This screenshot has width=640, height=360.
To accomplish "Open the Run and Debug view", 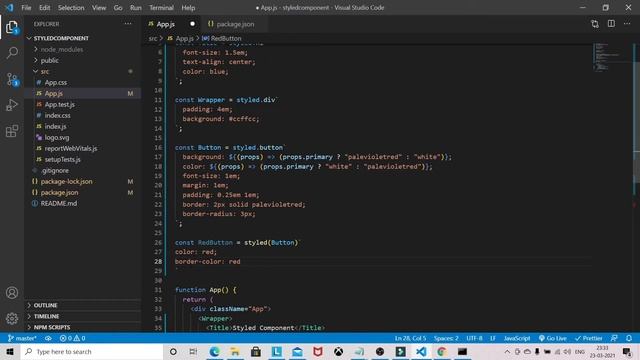I will tap(12, 105).
